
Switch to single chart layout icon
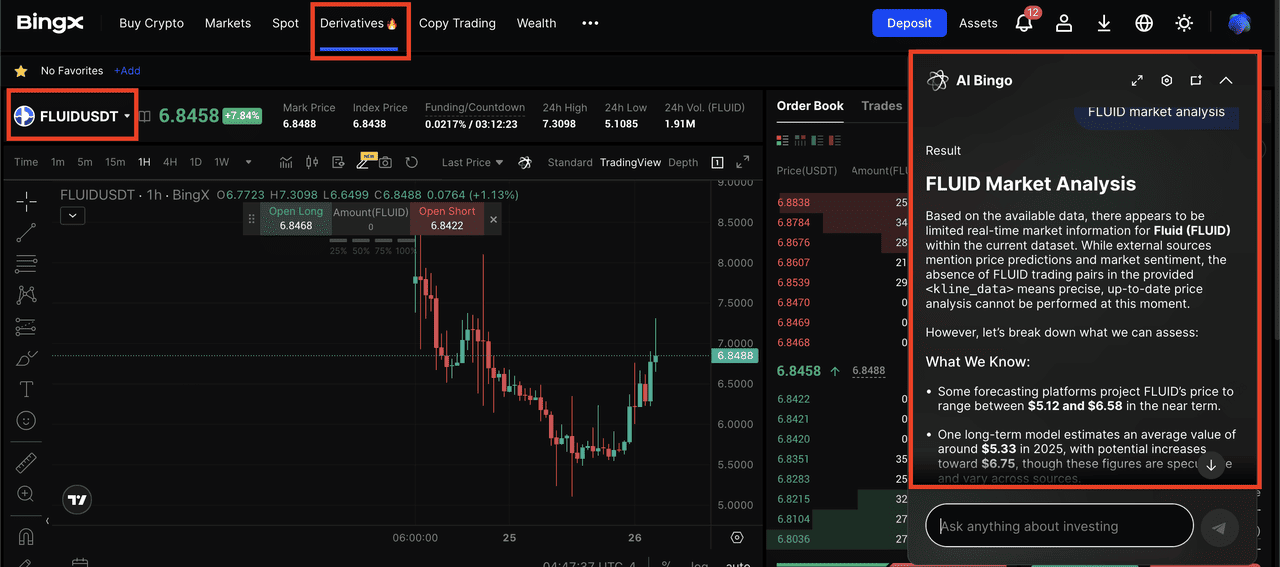coord(717,162)
